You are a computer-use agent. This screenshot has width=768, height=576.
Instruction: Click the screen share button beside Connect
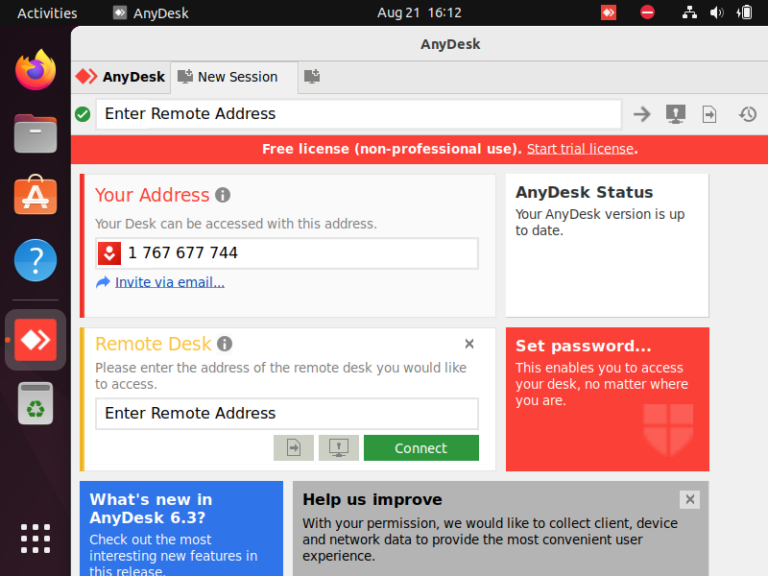pyautogui.click(x=338, y=448)
